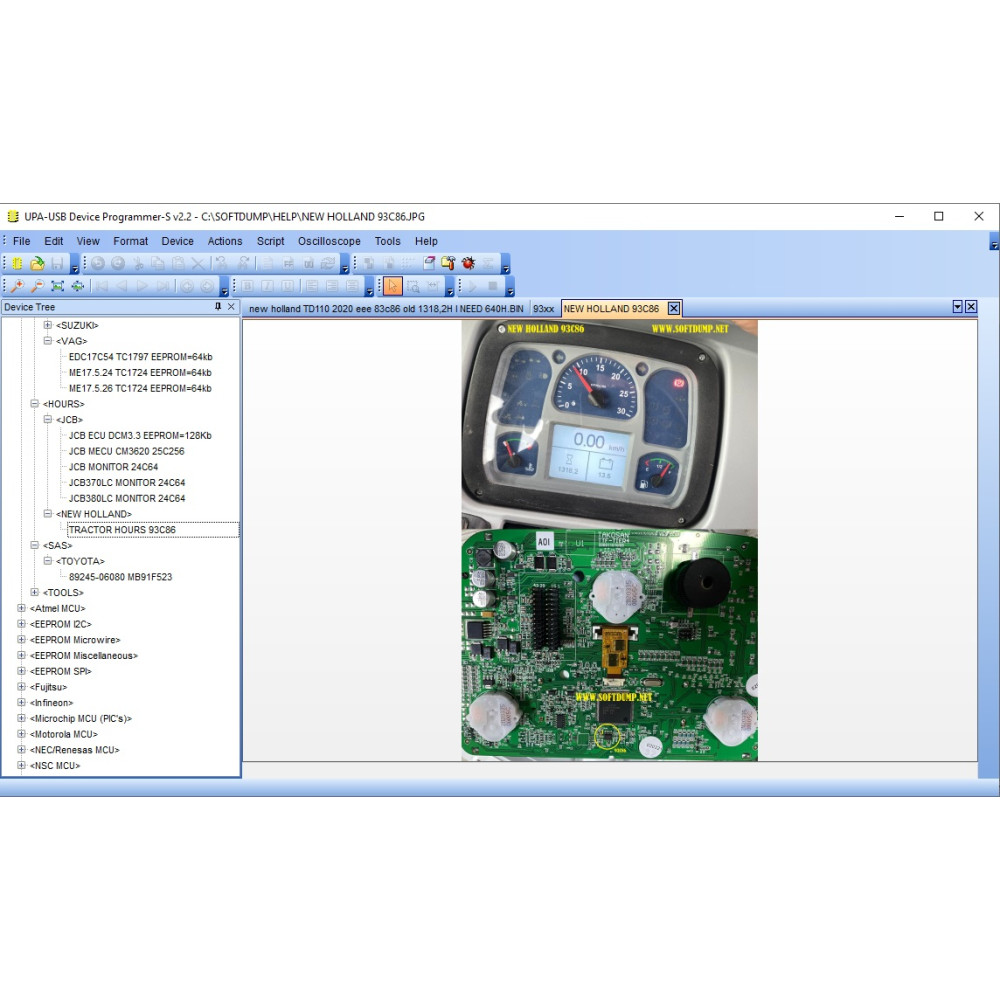Viewport: 1000px width, 1000px height.
Task: Toggle Device Tree auto-hide pin
Action: (218, 307)
